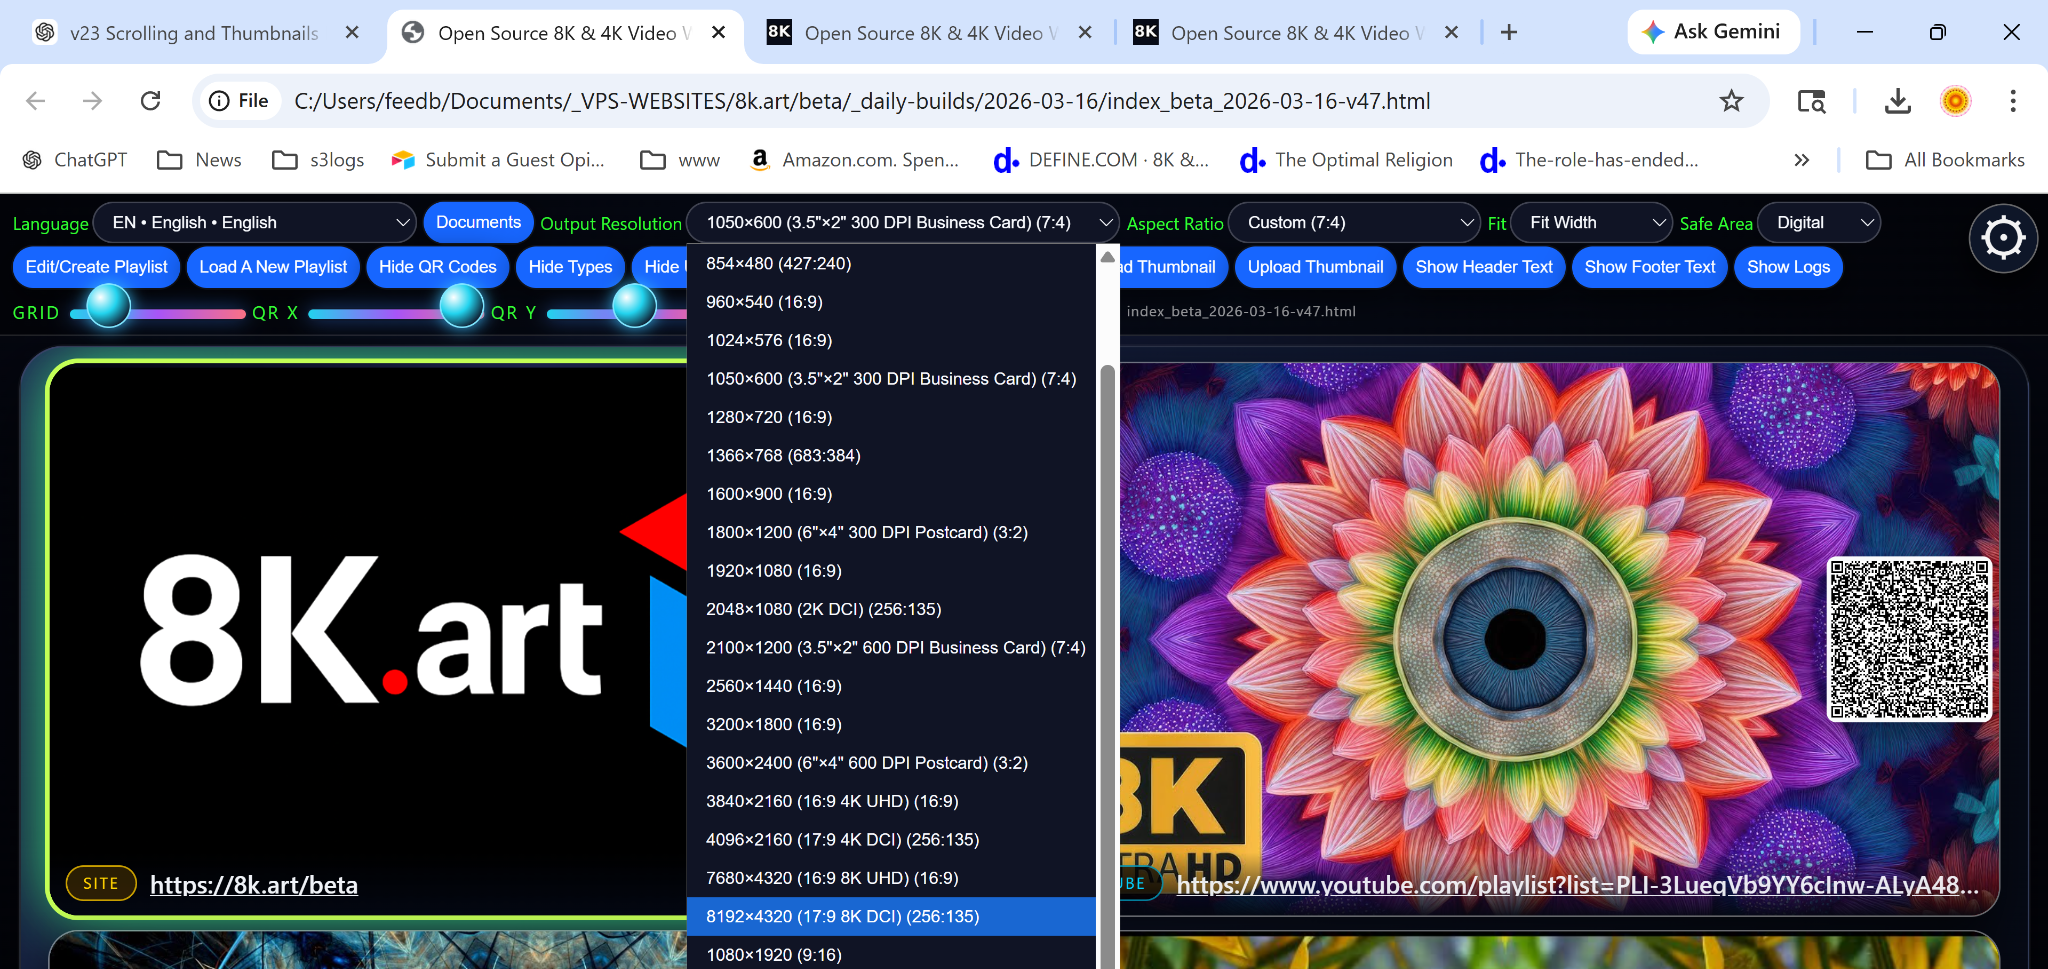2048x969 pixels.
Task: Bookmark this page with the star icon
Action: tap(1731, 101)
